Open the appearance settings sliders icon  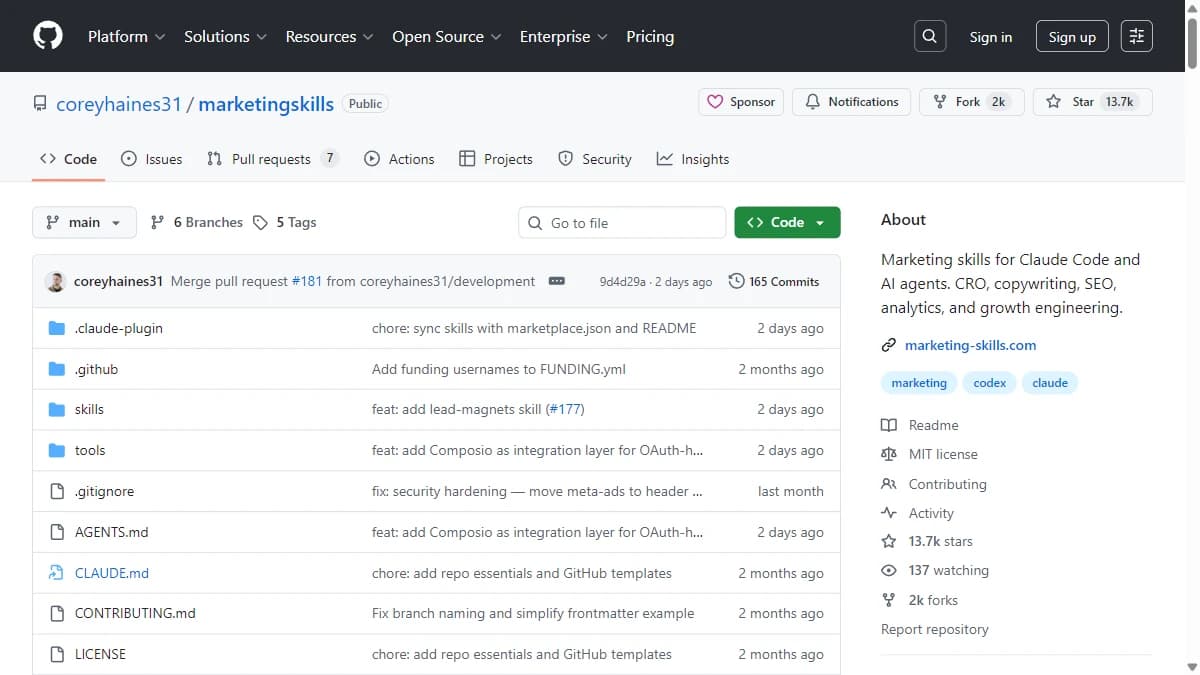point(1137,36)
